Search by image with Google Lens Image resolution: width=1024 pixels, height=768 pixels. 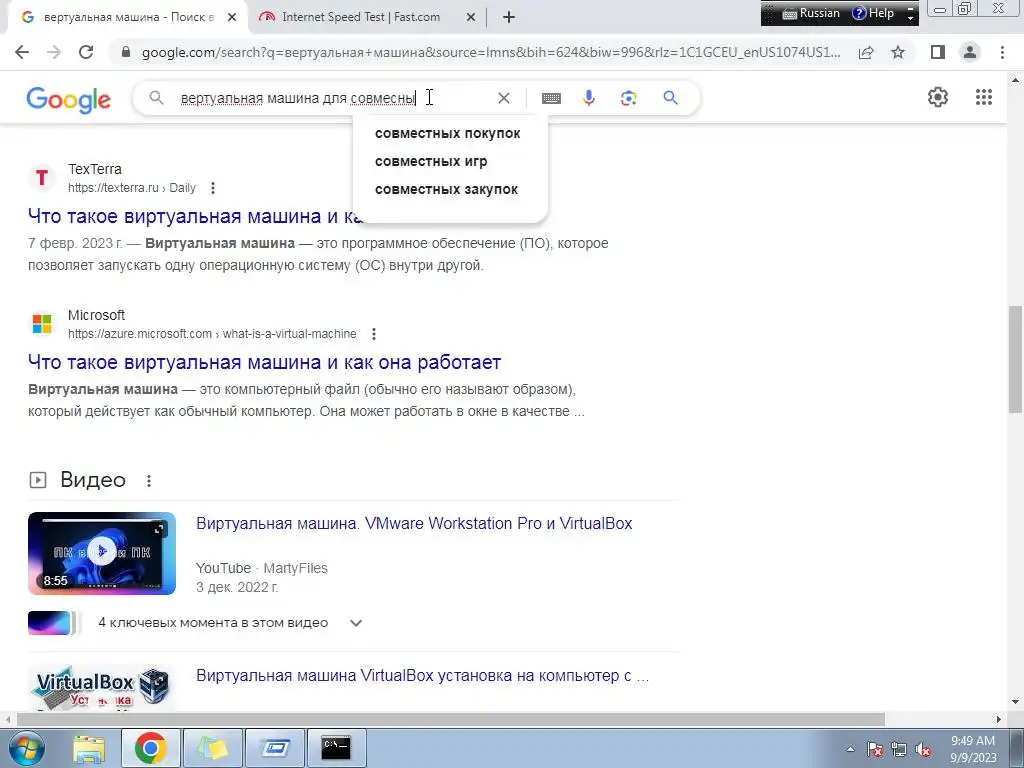click(x=628, y=98)
